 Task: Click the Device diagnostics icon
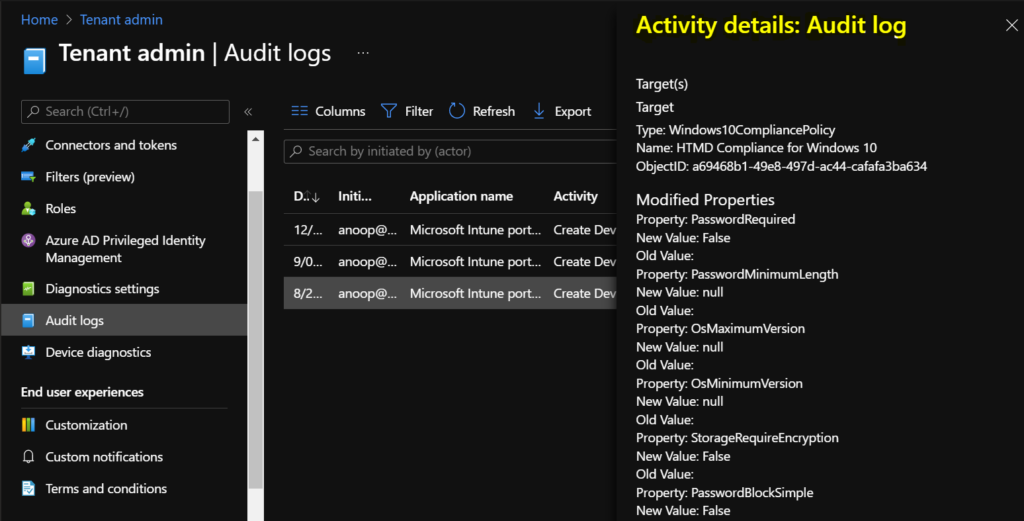[x=28, y=353]
